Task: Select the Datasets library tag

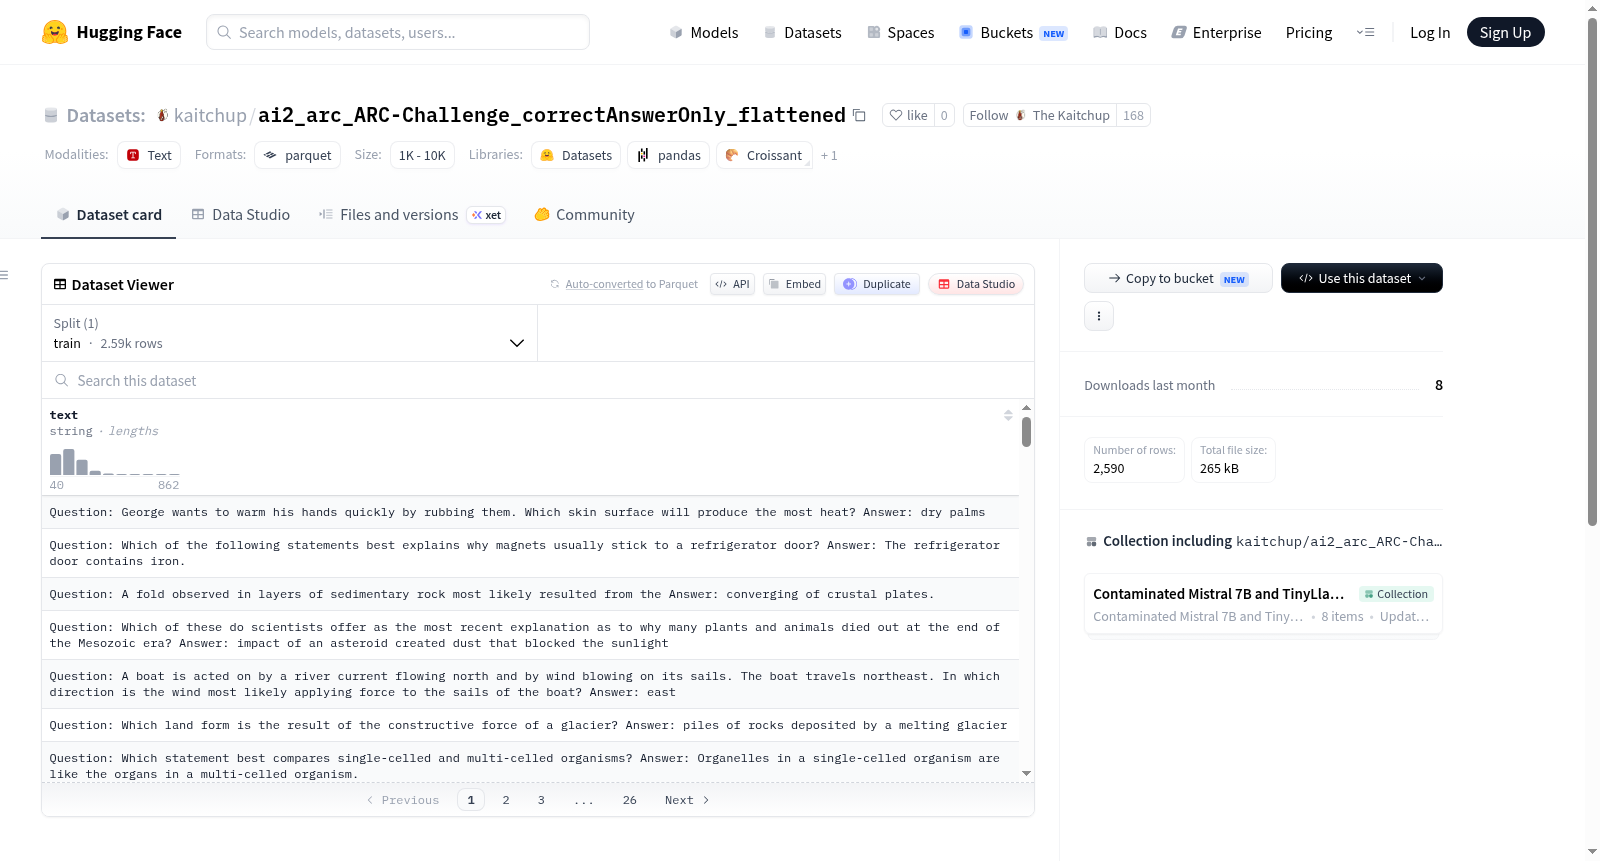Action: pyautogui.click(x=576, y=155)
